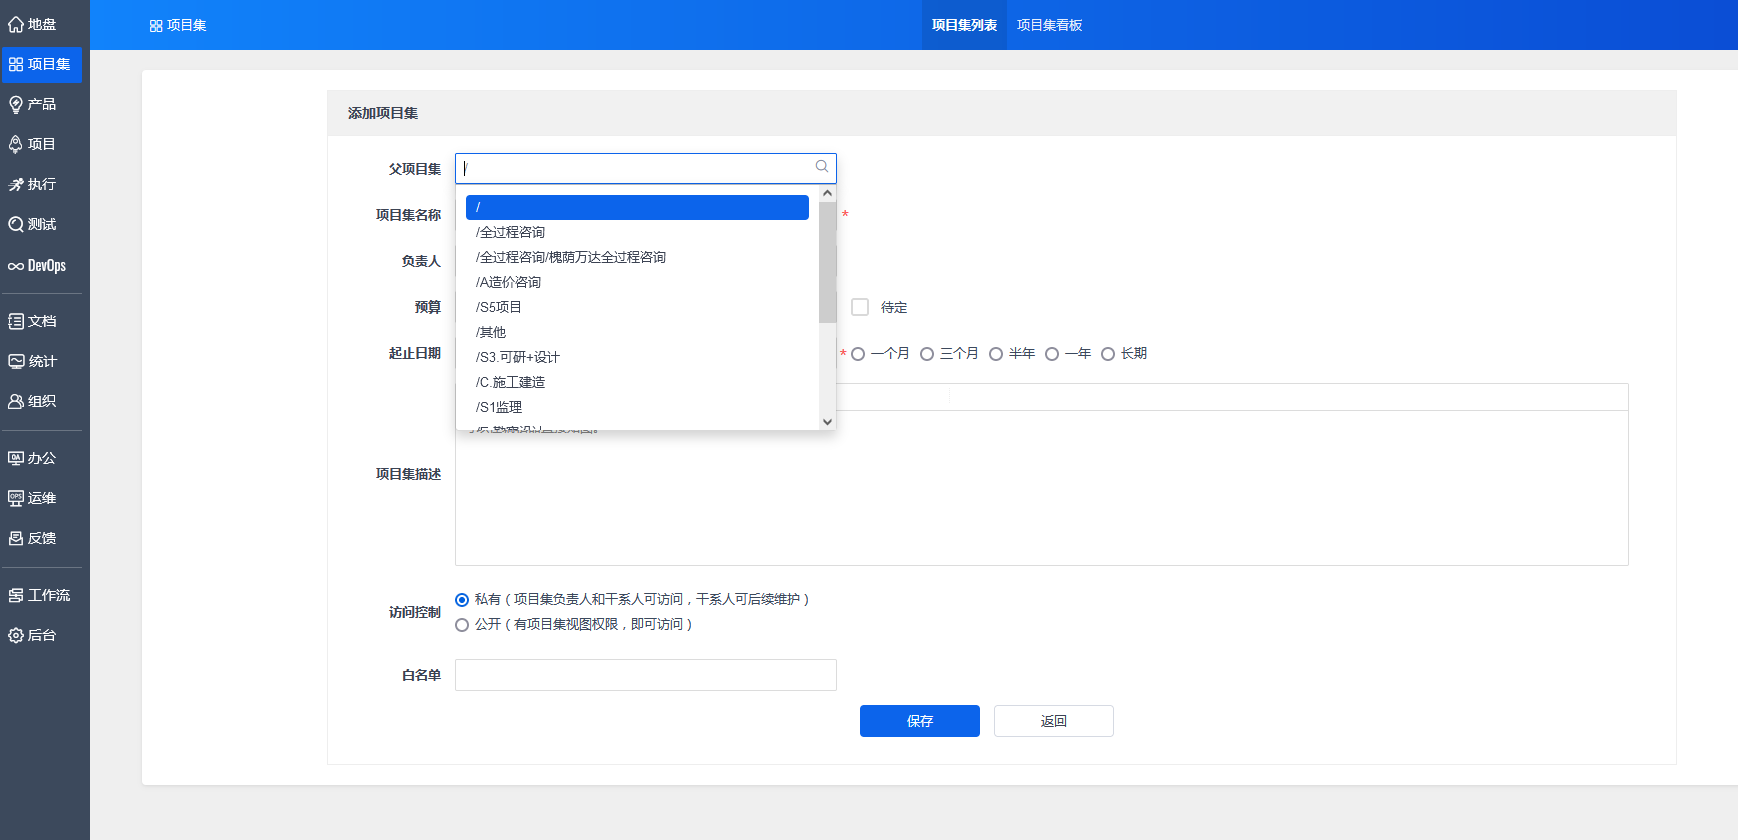The height and width of the screenshot is (840, 1738).
Task: Select the 三个月 duration radio button
Action: click(x=927, y=354)
